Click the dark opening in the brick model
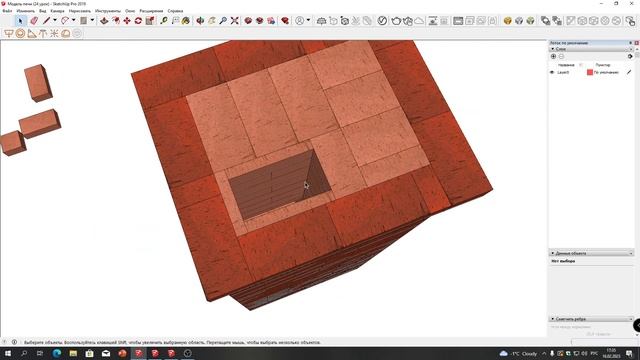The image size is (640, 360). pyautogui.click(x=280, y=185)
